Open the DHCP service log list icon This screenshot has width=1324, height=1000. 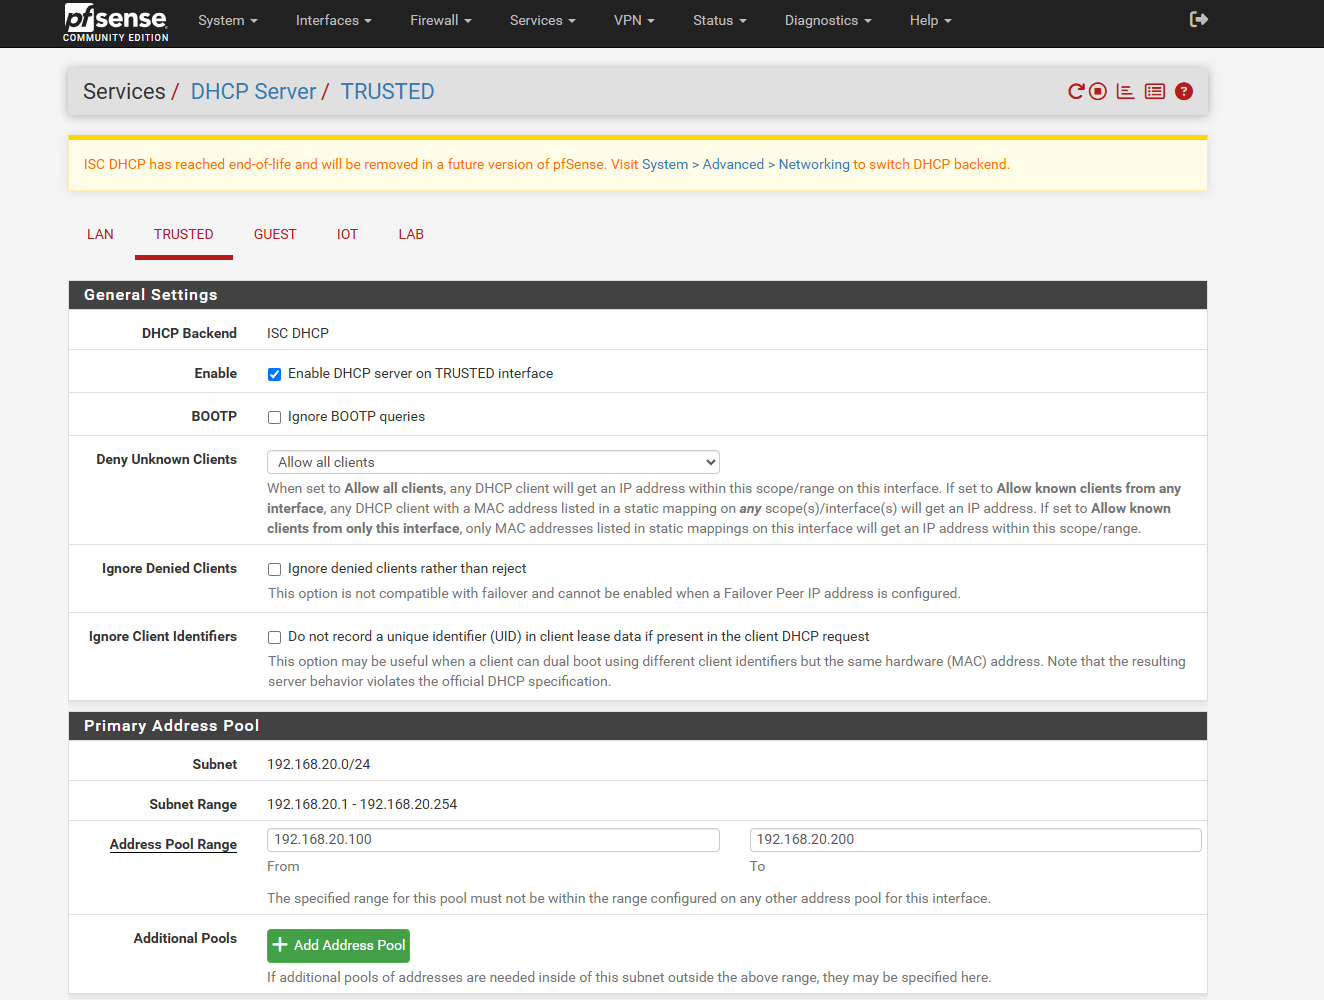coord(1155,91)
